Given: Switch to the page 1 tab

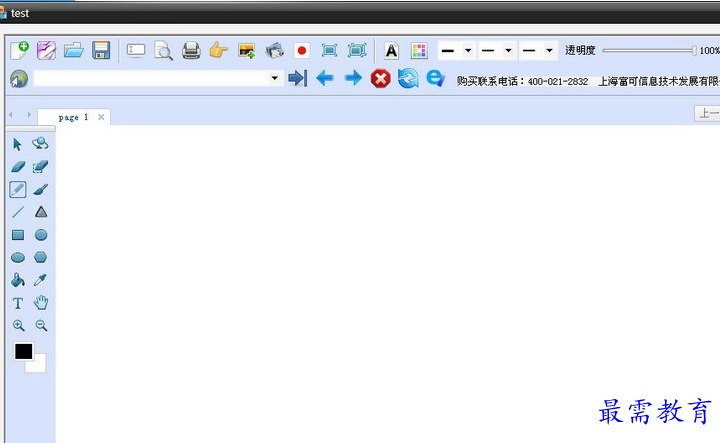Looking at the screenshot, I should pyautogui.click(x=73, y=118).
